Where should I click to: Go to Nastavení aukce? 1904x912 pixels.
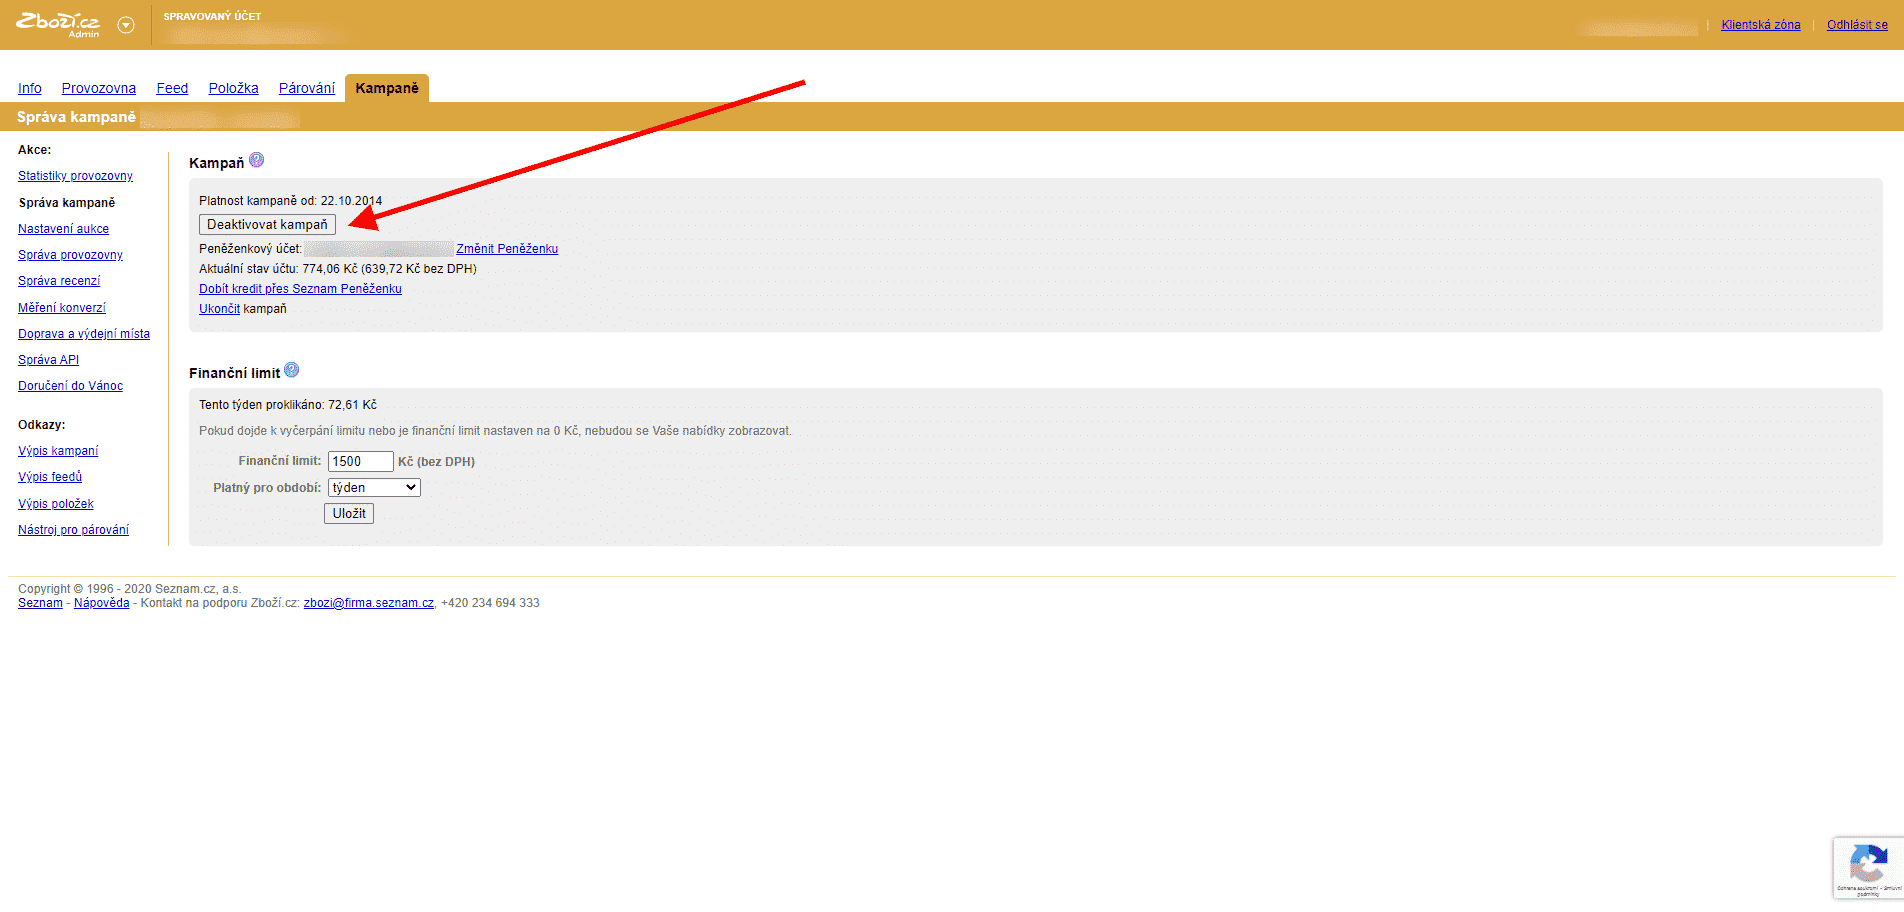tap(63, 229)
